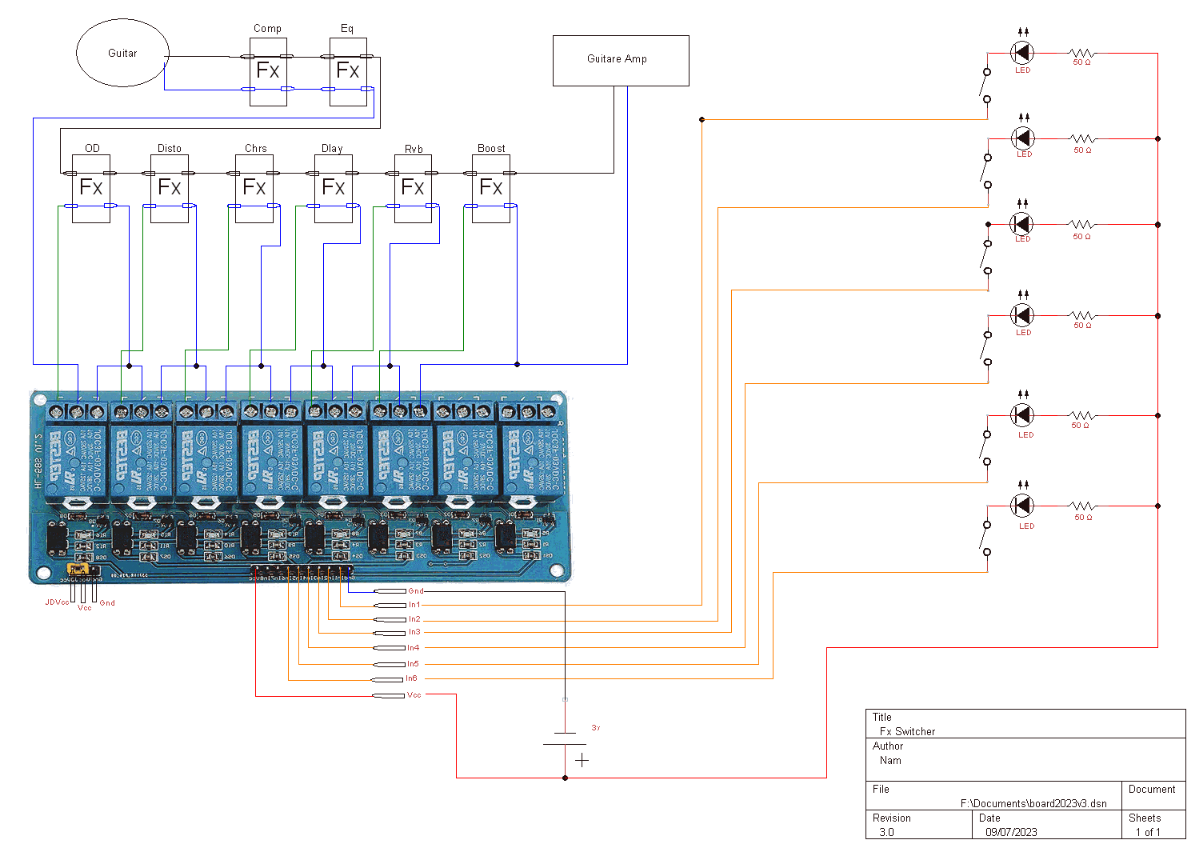Screen dimensions: 1195x848
Task: Select the Dlay Fx block
Action: (x=333, y=189)
